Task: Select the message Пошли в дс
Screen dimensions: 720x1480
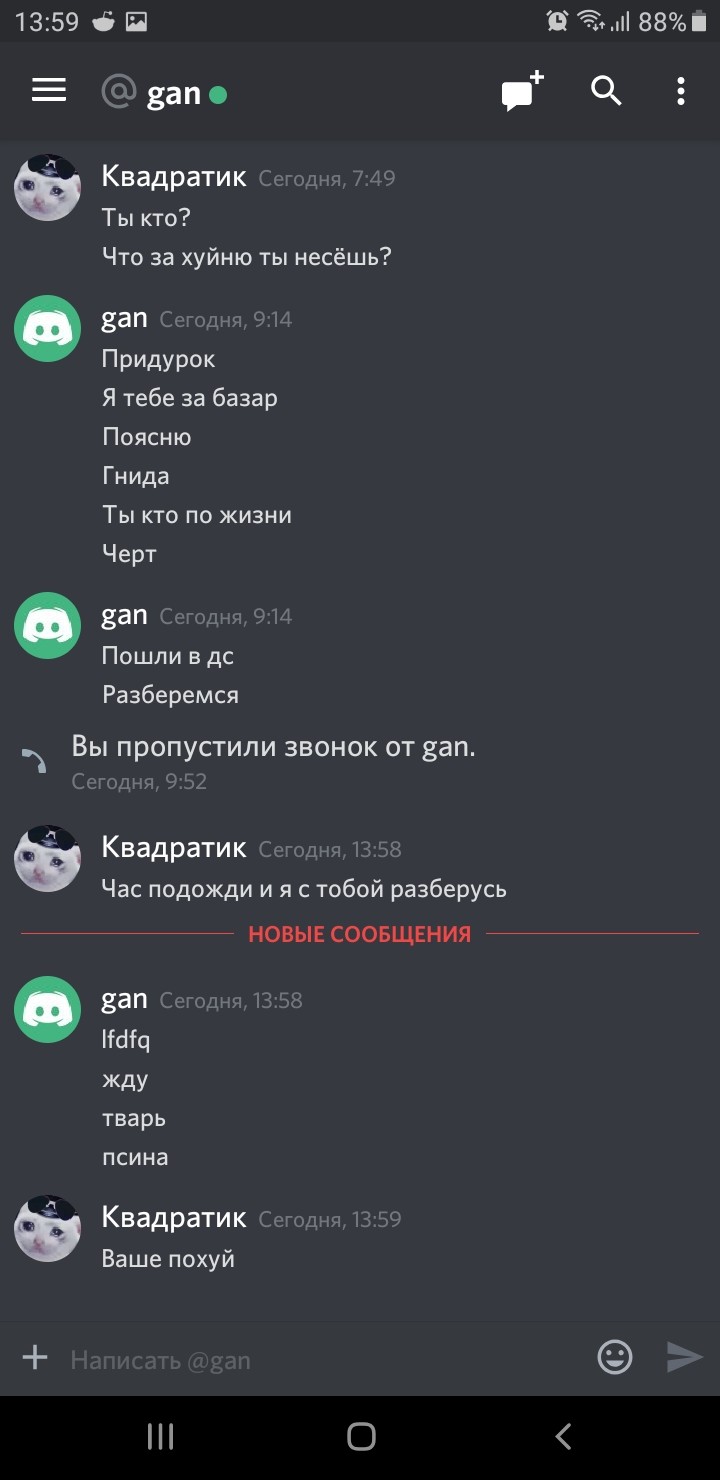Action: click(168, 656)
